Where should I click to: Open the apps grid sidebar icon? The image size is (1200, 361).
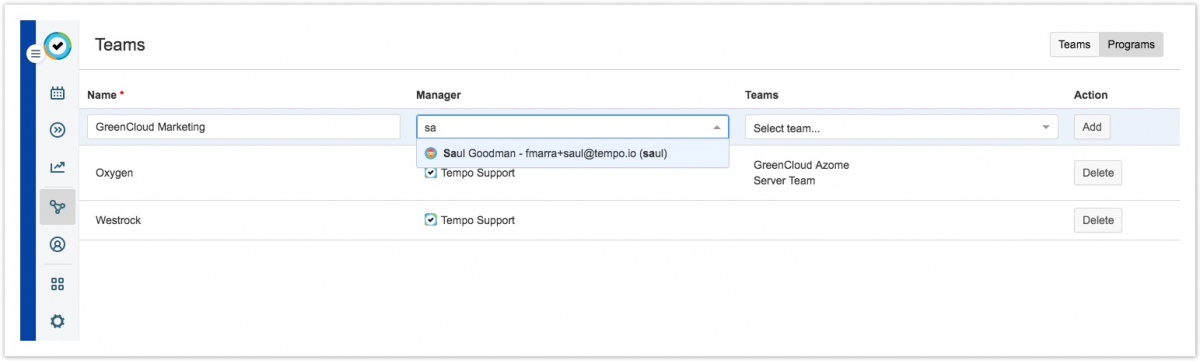click(x=58, y=284)
